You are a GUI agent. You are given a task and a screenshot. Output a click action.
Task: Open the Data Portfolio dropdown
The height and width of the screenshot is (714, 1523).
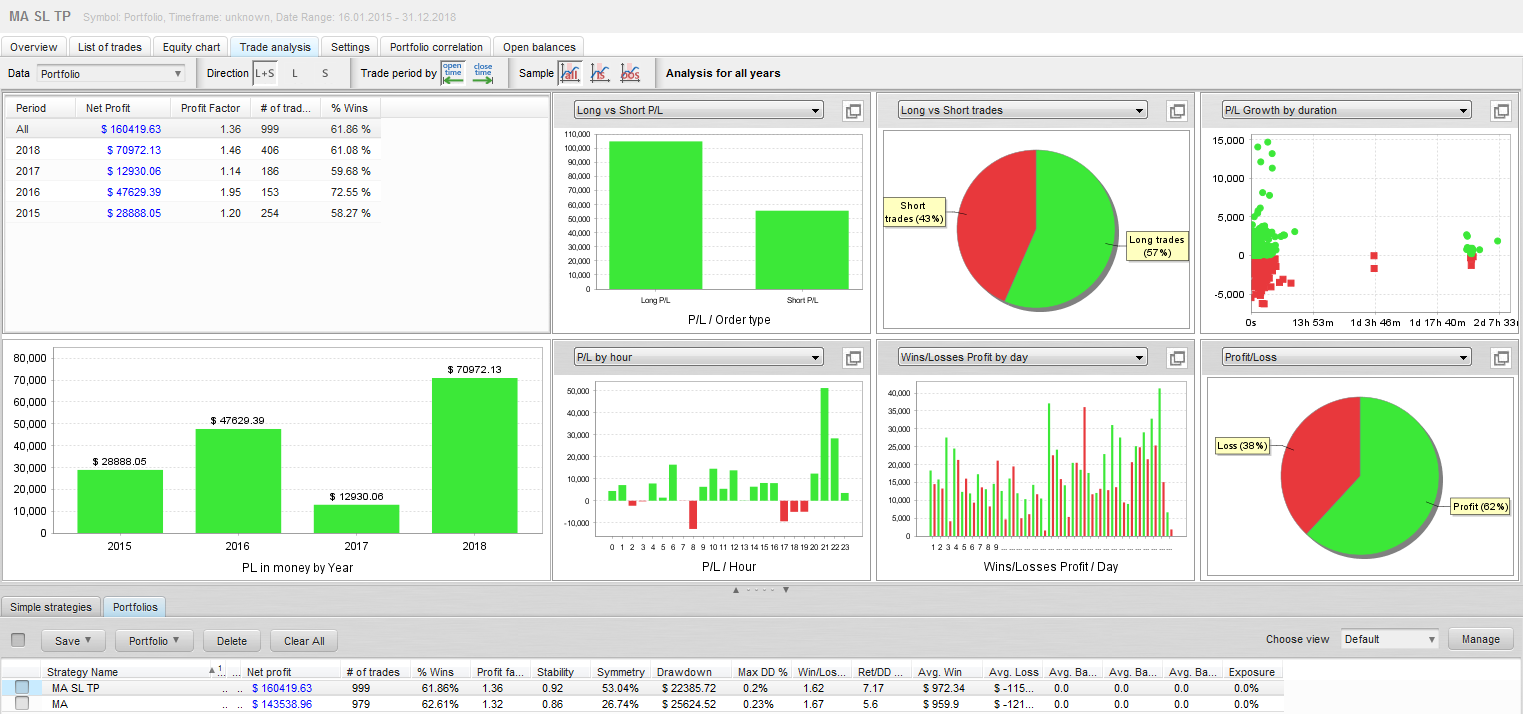point(111,73)
